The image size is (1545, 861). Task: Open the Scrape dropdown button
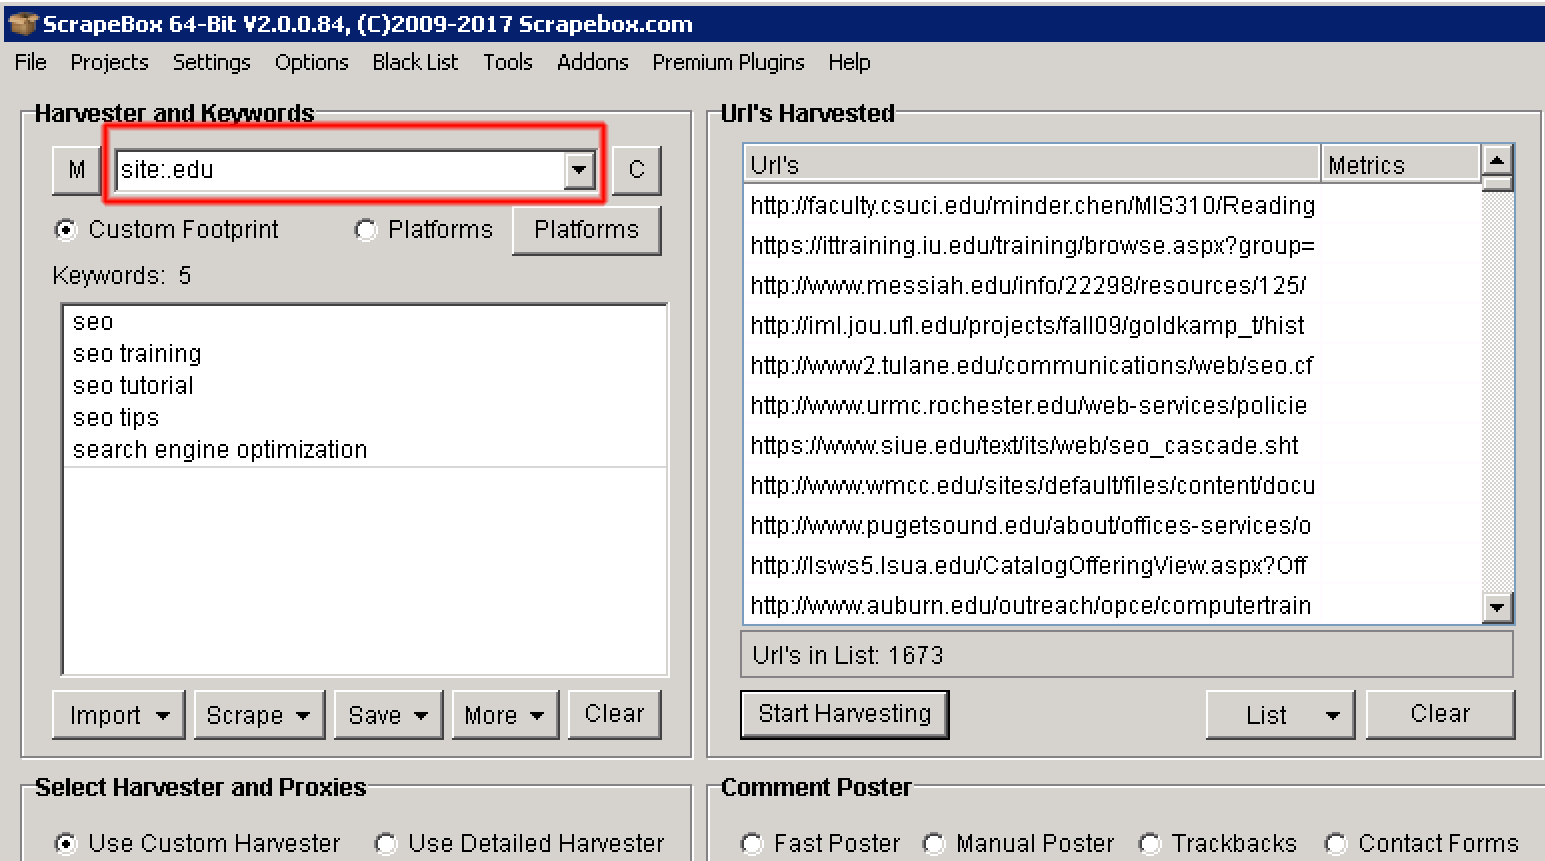259,715
